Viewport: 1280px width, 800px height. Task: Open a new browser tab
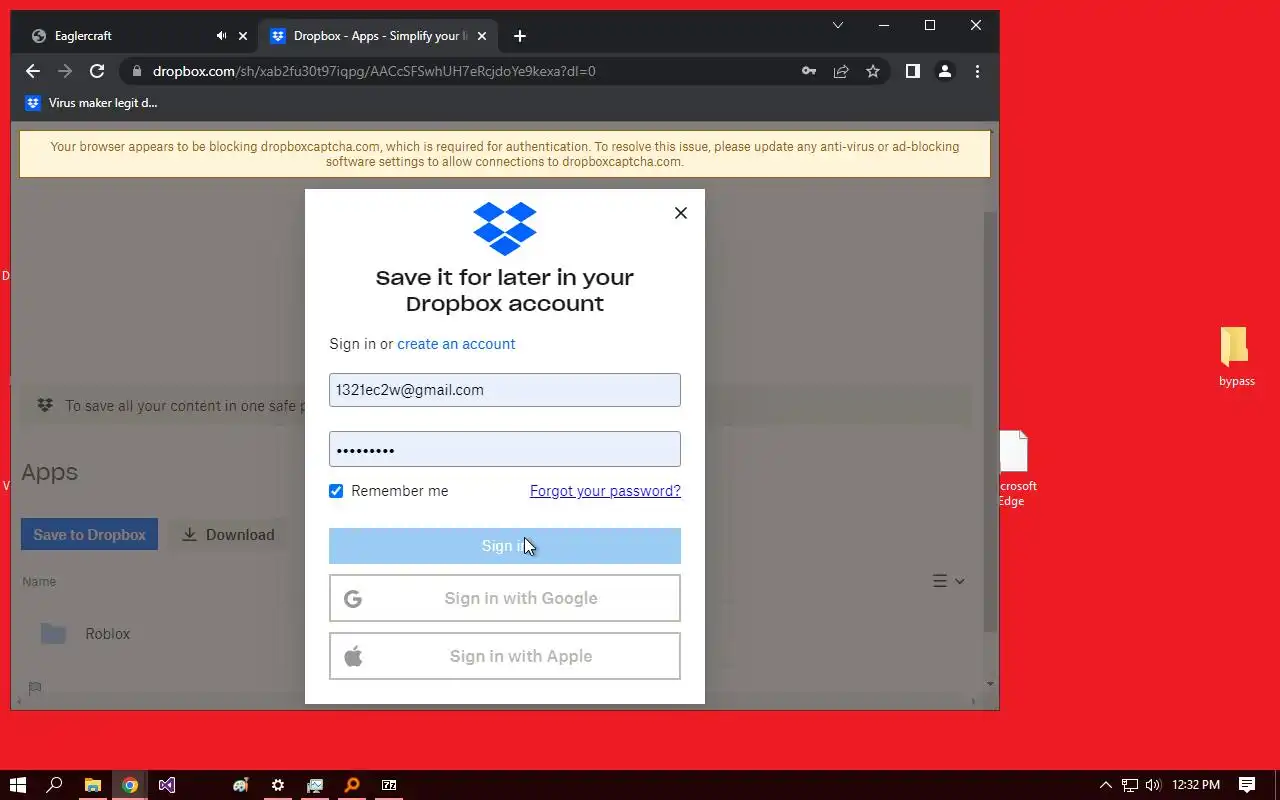point(519,36)
